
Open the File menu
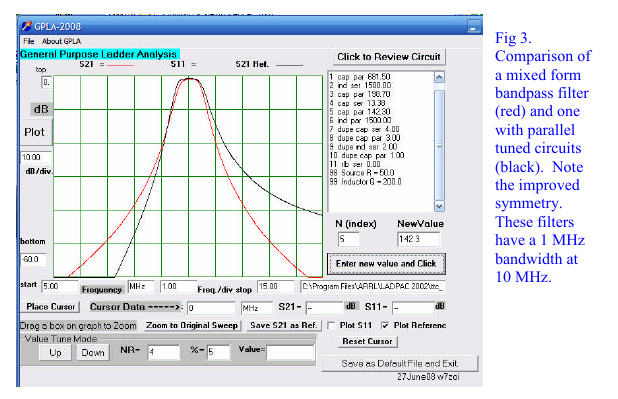click(28, 41)
